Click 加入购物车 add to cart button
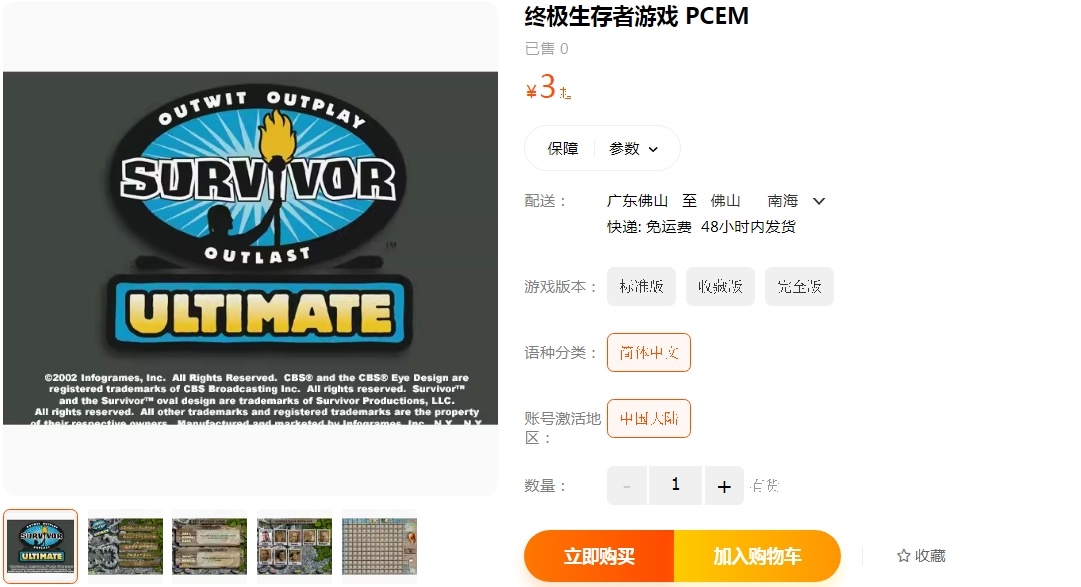Viewport: 1081px width, 587px height. 757,556
